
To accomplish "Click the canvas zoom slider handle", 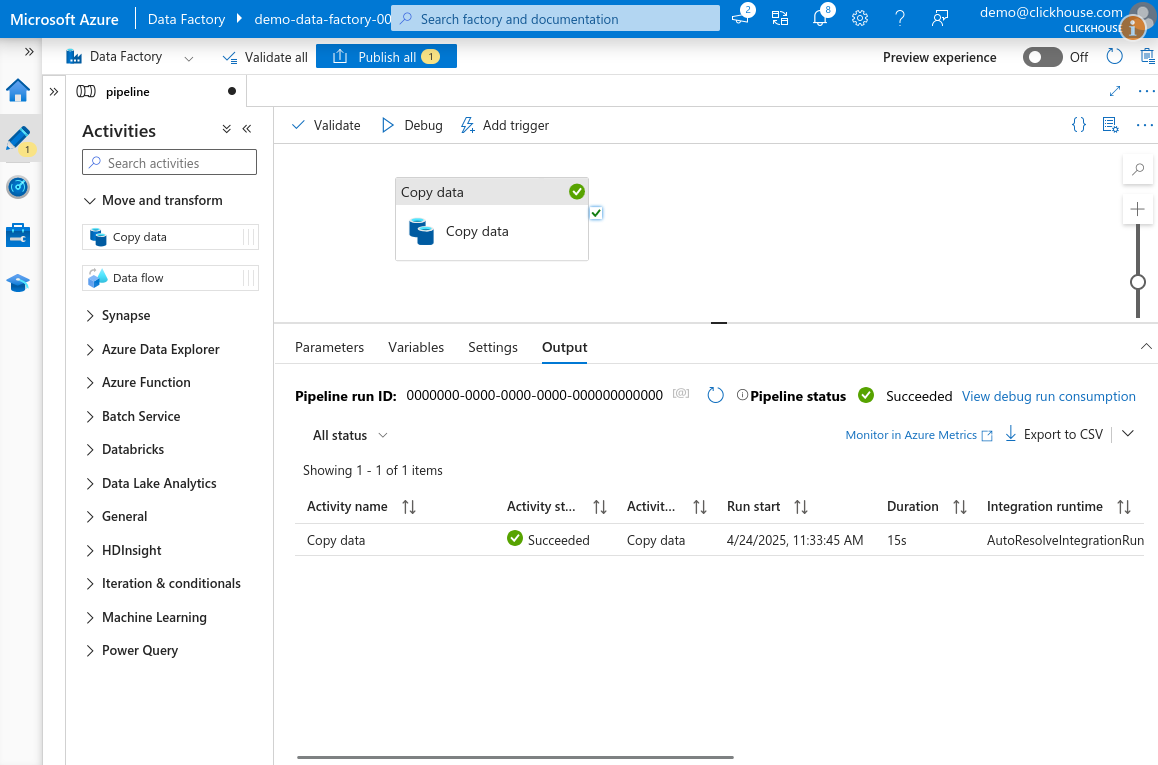I will pyautogui.click(x=1137, y=282).
